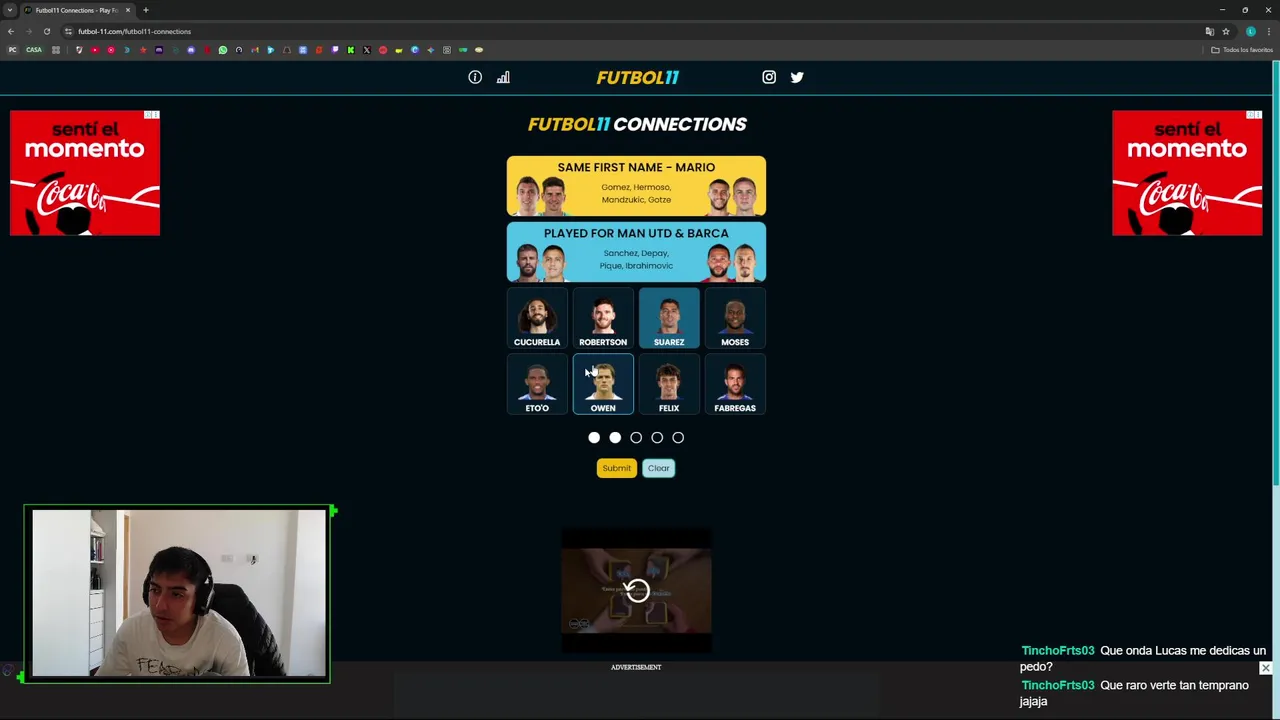
Task: Click the FUTBOL11 CONNECTIONS title
Action: pos(637,124)
